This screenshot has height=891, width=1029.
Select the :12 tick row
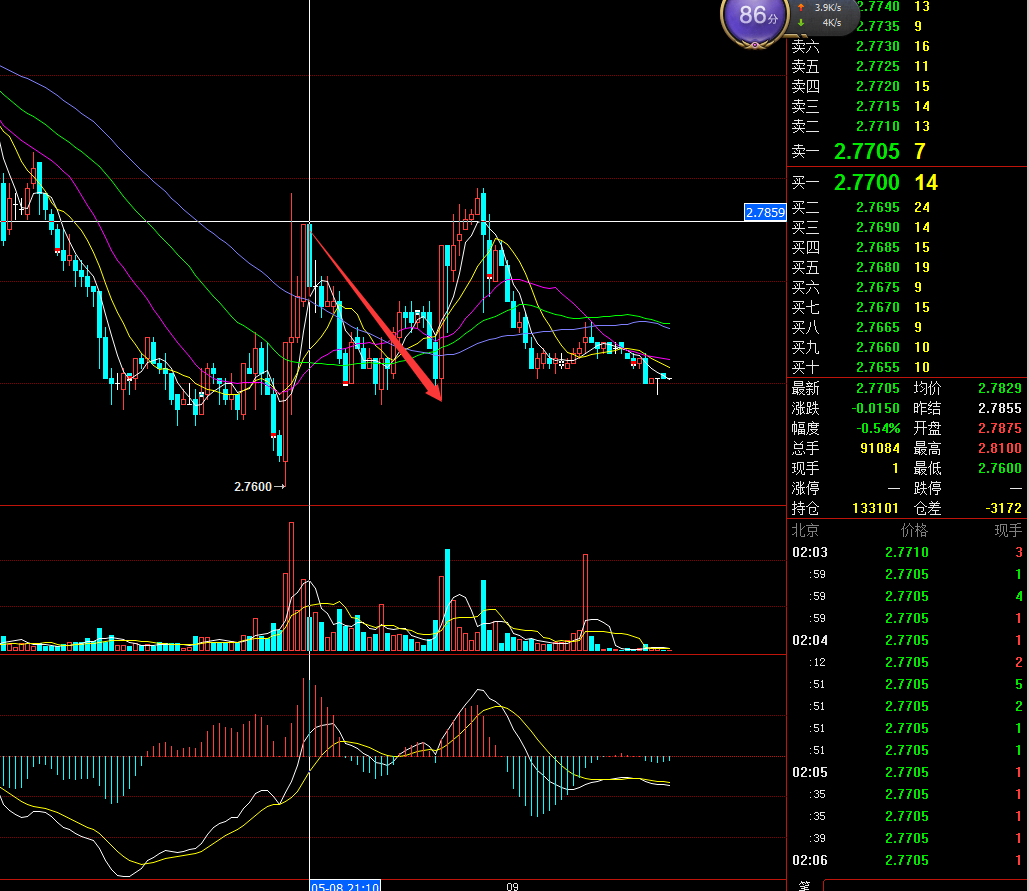(x=907, y=663)
